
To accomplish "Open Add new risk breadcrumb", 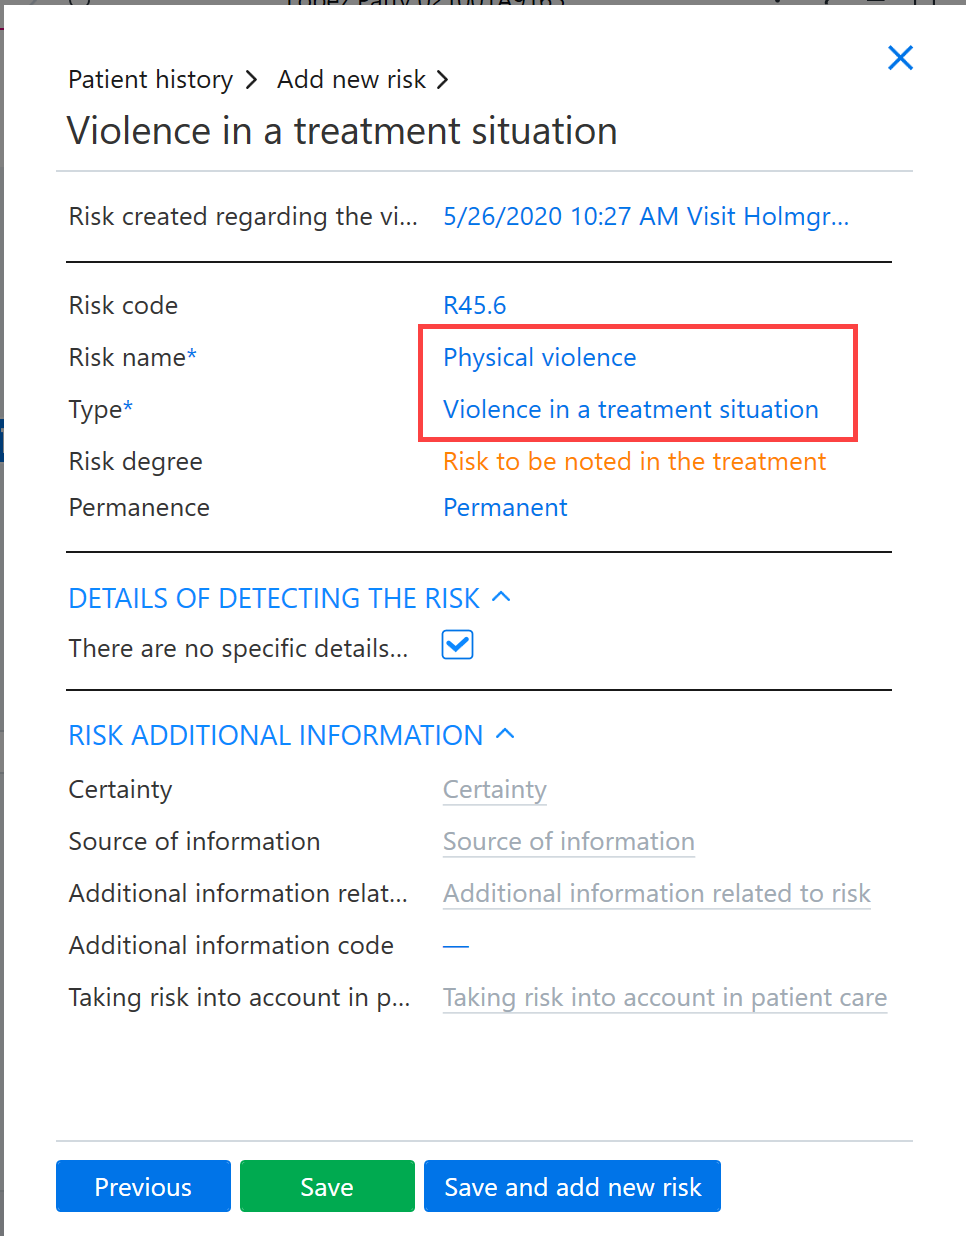I will tap(352, 80).
